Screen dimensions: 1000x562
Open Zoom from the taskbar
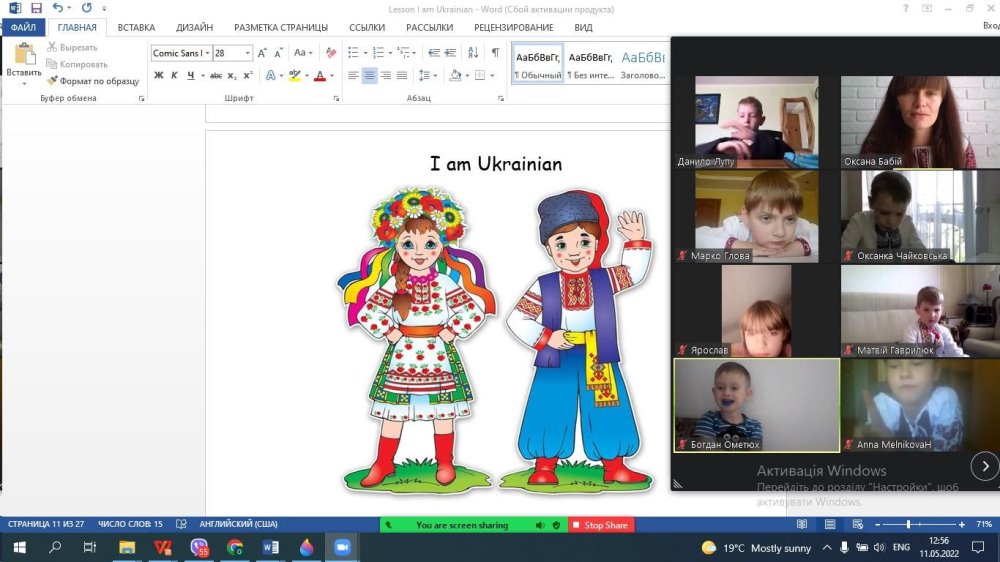pos(342,547)
